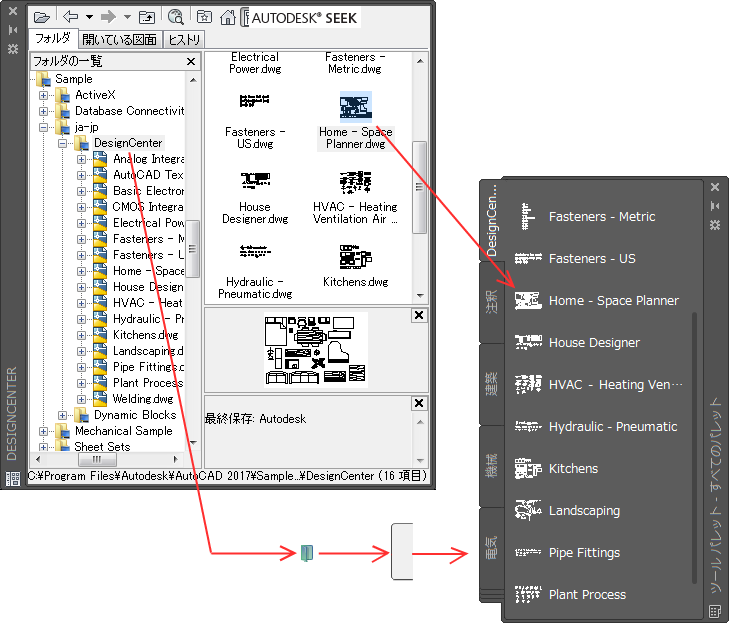Select DesignCen... tool palette tab
Screen dimensions: 731x625
tap(491, 220)
